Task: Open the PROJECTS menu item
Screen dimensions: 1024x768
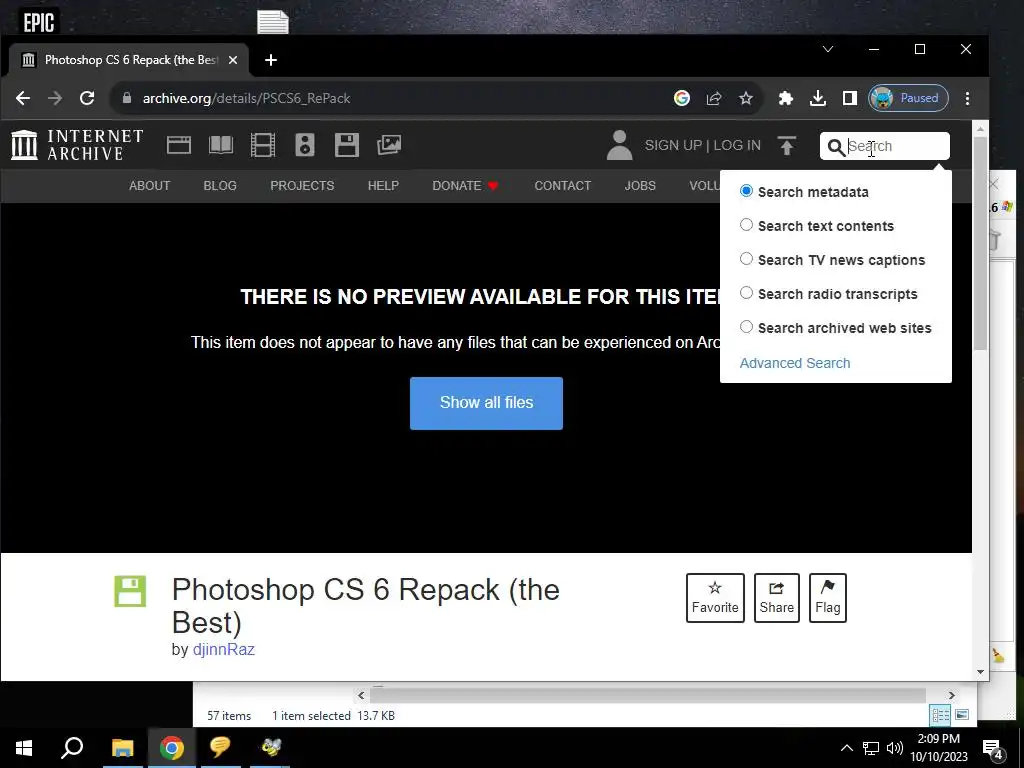Action: click(302, 185)
